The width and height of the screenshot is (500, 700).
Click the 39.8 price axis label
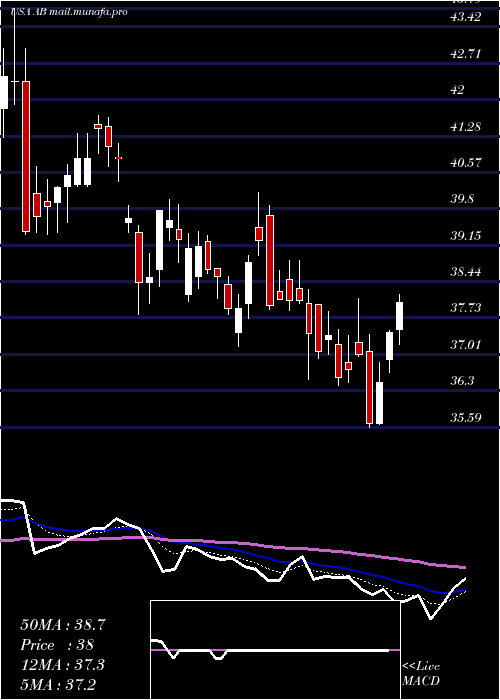pos(462,199)
